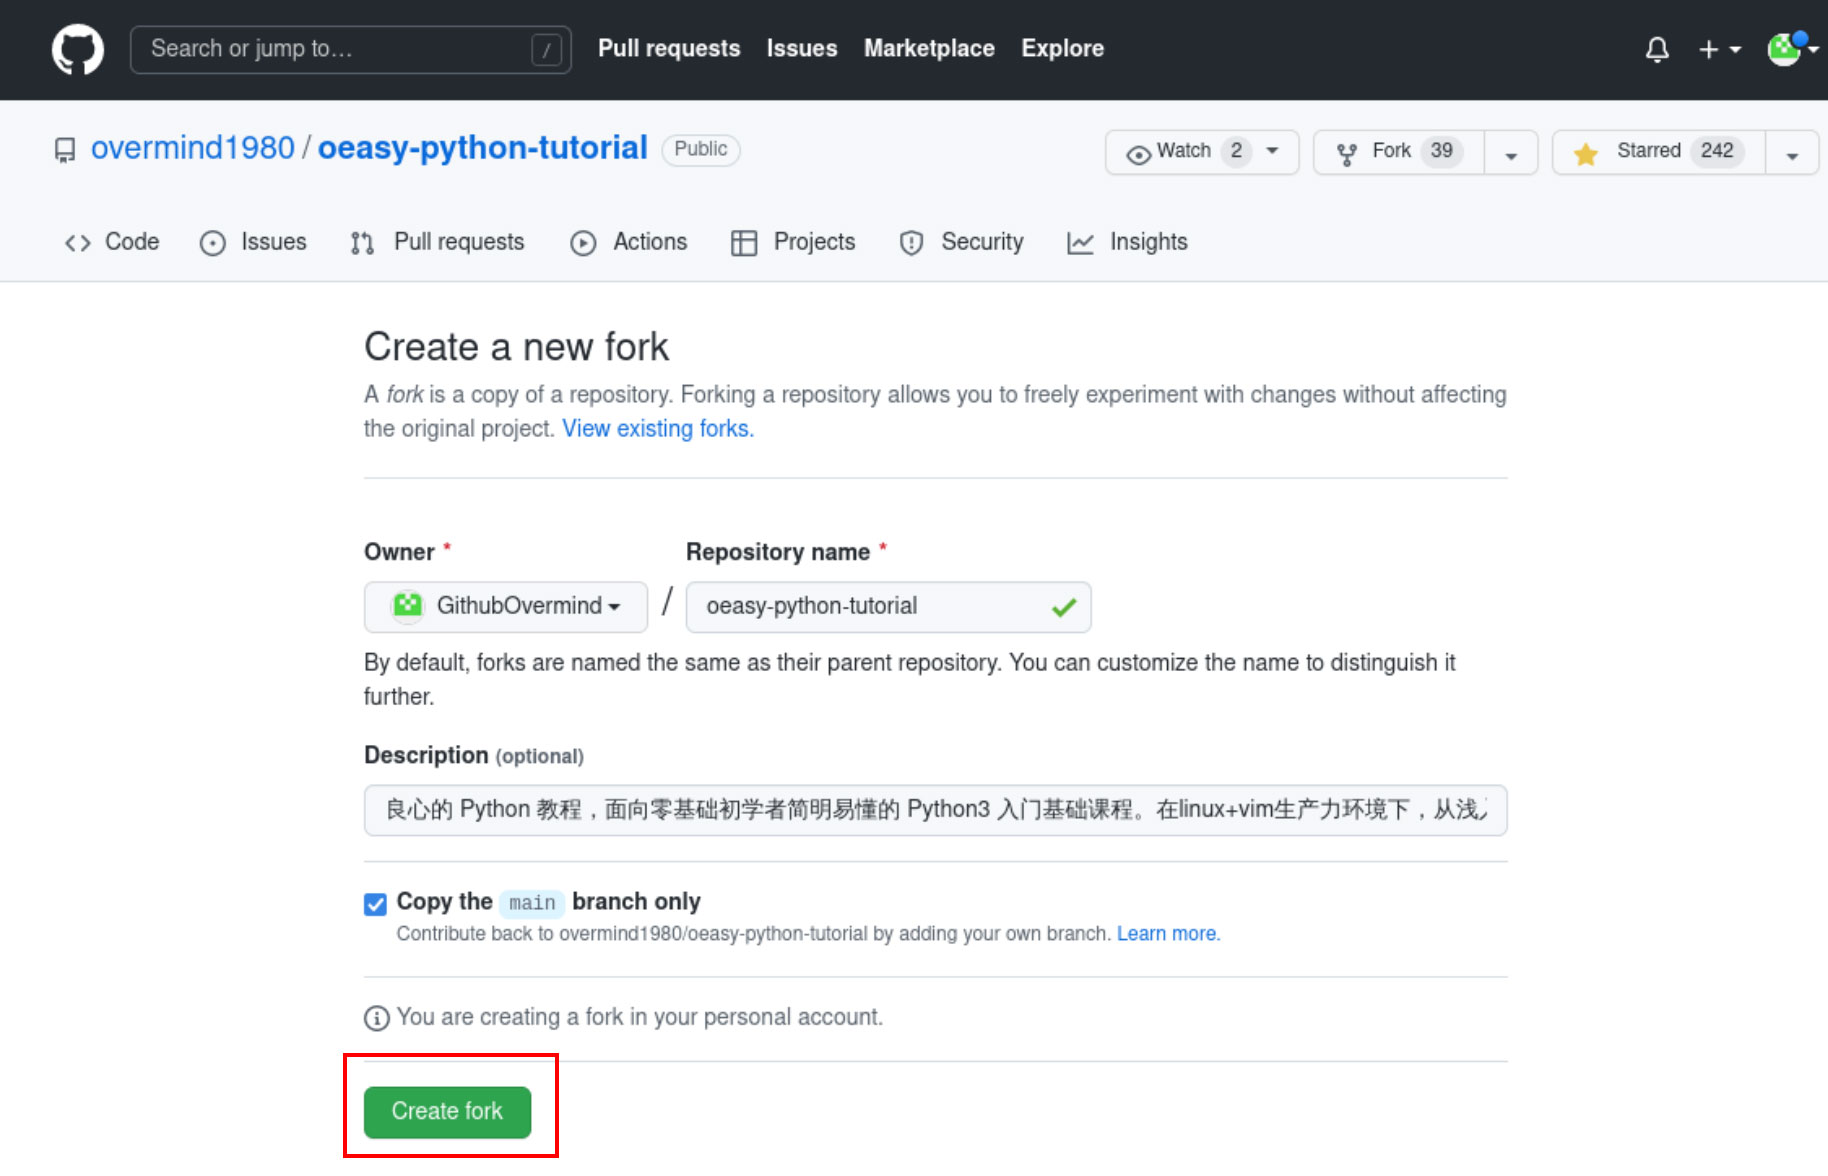
Task: Click the Description input field
Action: [935, 810]
